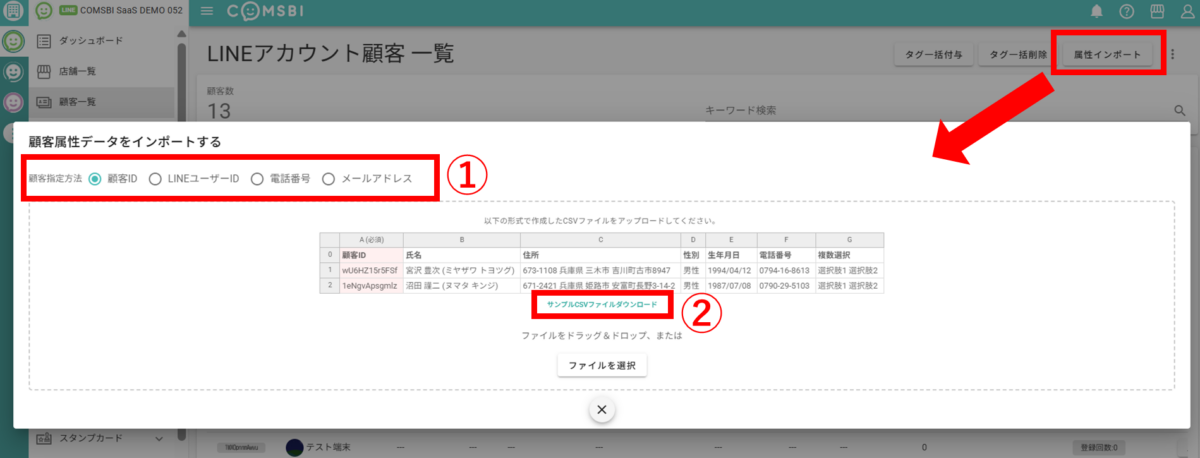Click the building icon at top-left

[13, 11]
